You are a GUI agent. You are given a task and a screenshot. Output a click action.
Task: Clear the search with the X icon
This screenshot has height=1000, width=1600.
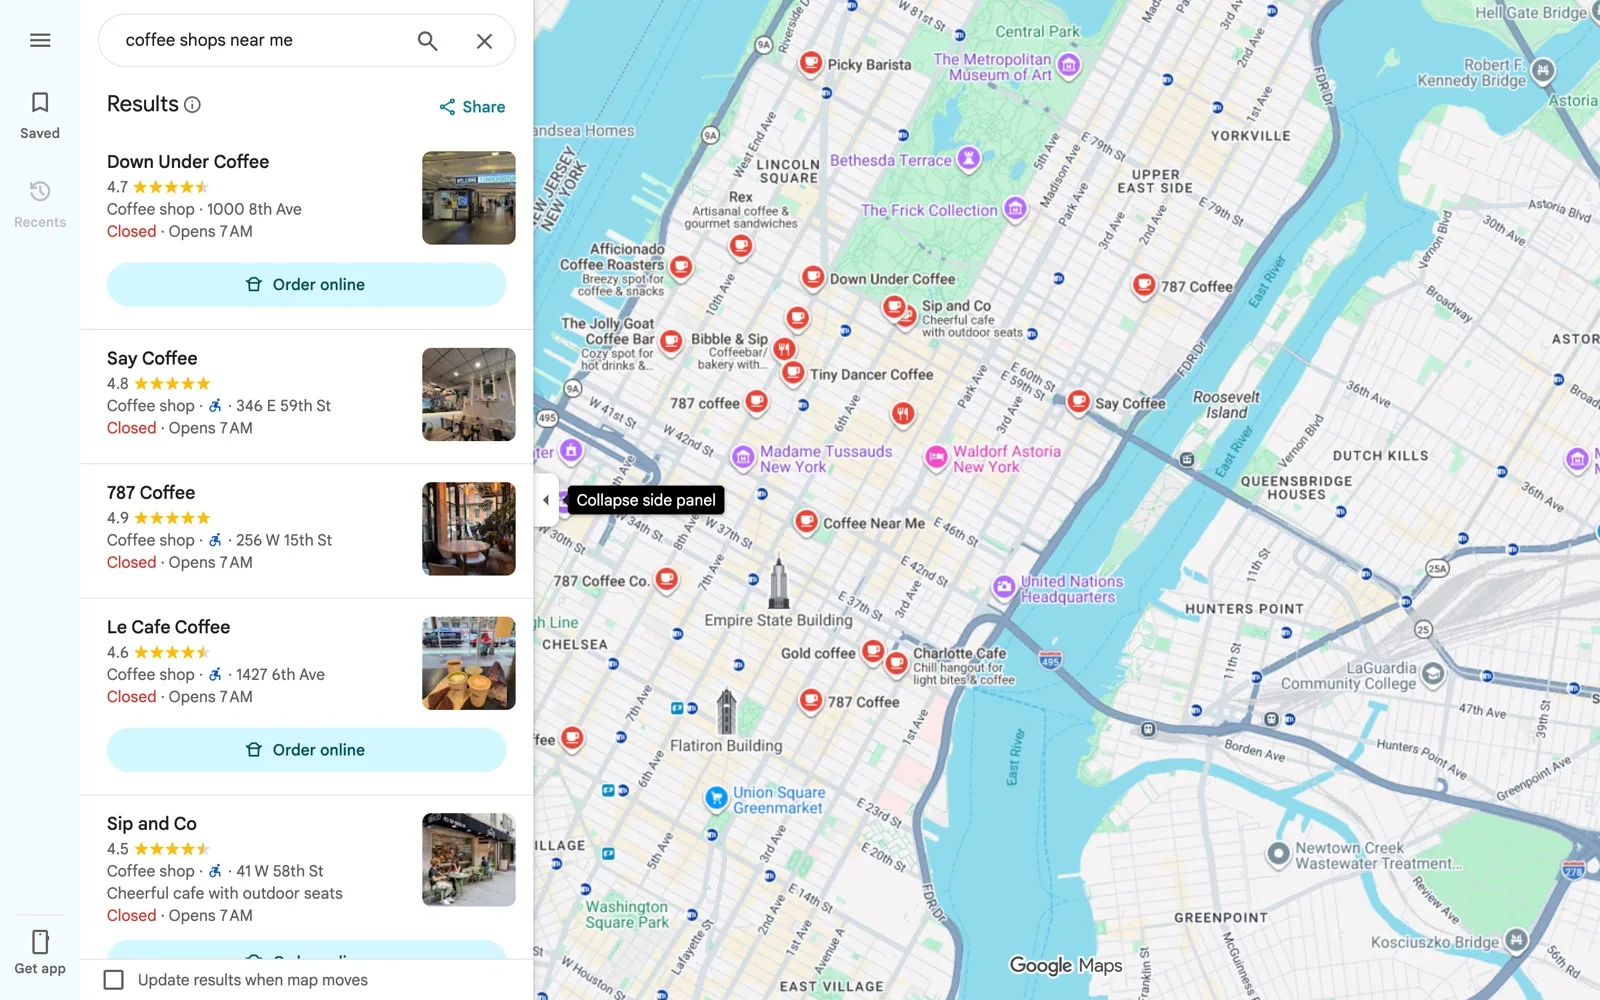484,41
